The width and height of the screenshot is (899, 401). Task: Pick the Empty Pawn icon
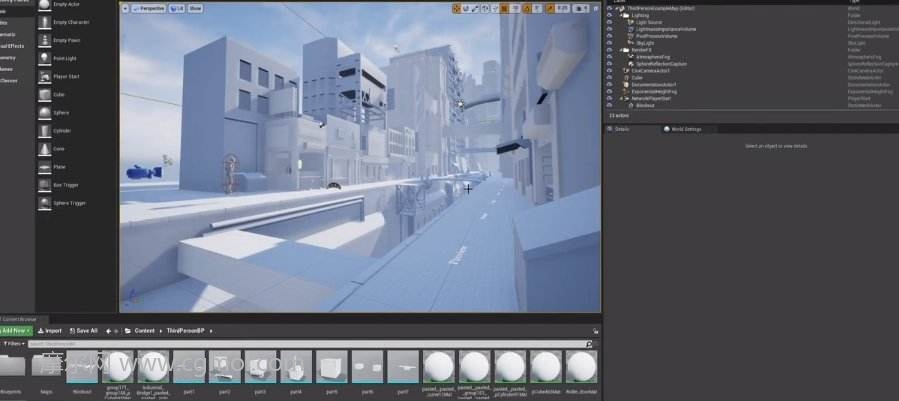(44, 40)
